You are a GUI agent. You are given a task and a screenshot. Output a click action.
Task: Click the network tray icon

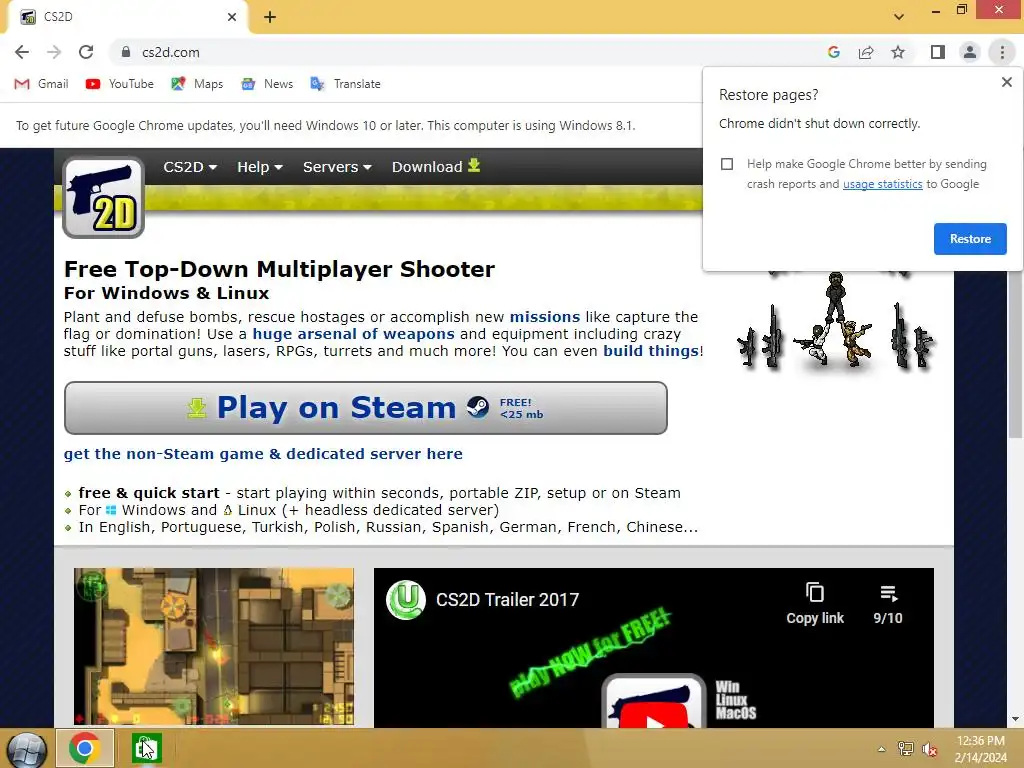[x=905, y=749]
